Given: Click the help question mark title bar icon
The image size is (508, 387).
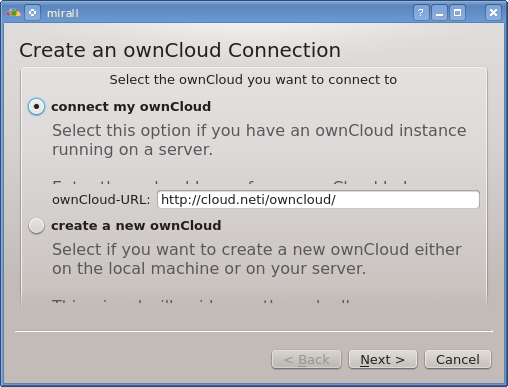Looking at the screenshot, I should (421, 13).
